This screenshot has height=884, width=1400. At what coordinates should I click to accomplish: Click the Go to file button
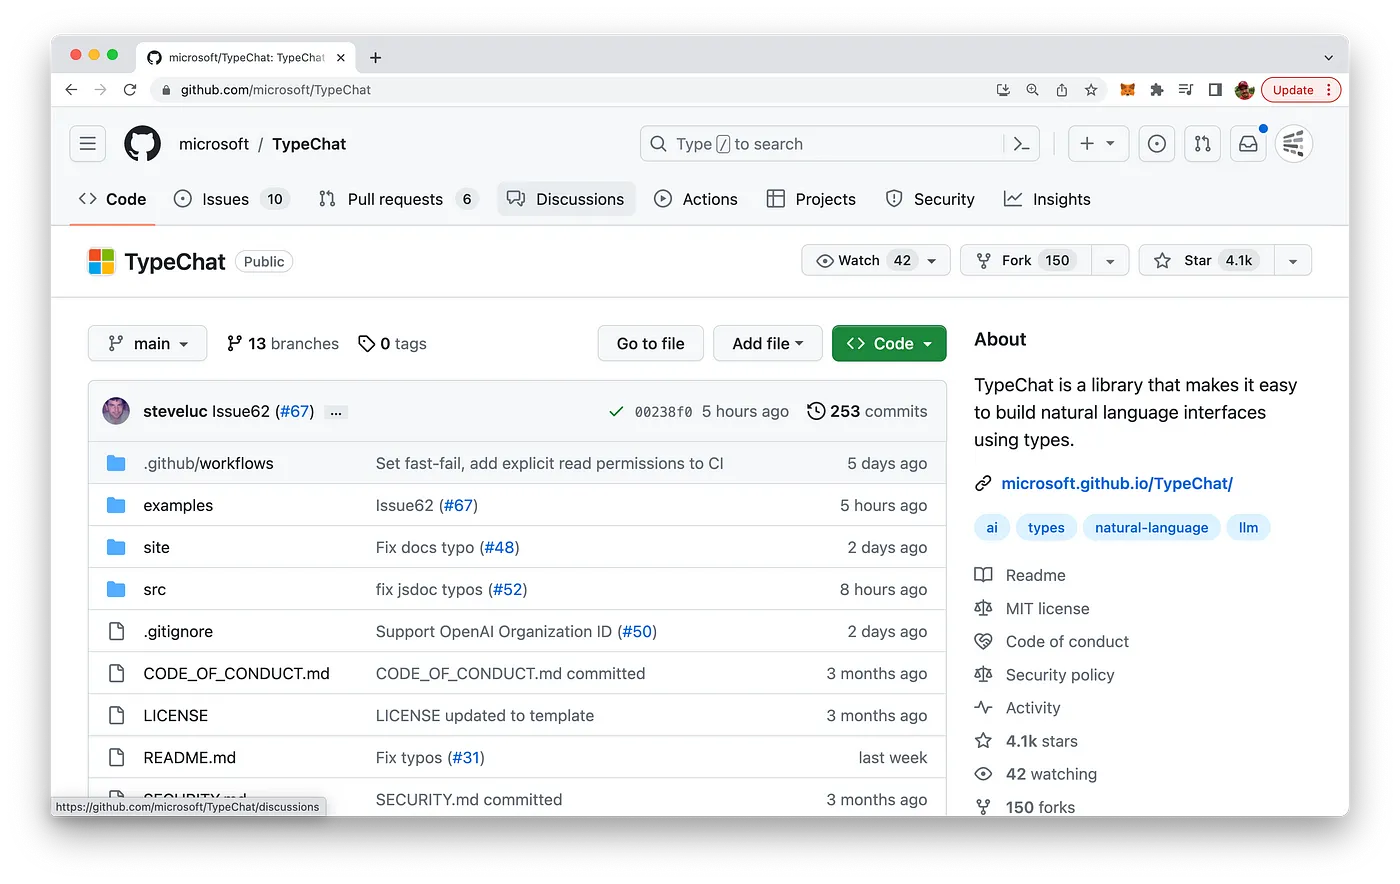(x=651, y=343)
